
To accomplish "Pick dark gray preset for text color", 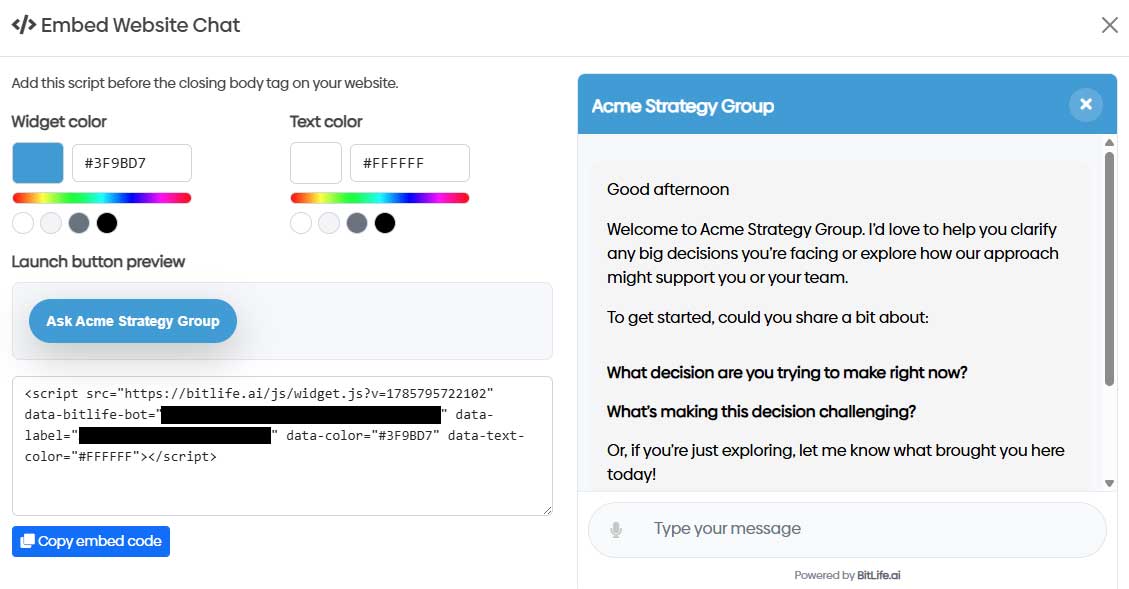I will coord(357,223).
